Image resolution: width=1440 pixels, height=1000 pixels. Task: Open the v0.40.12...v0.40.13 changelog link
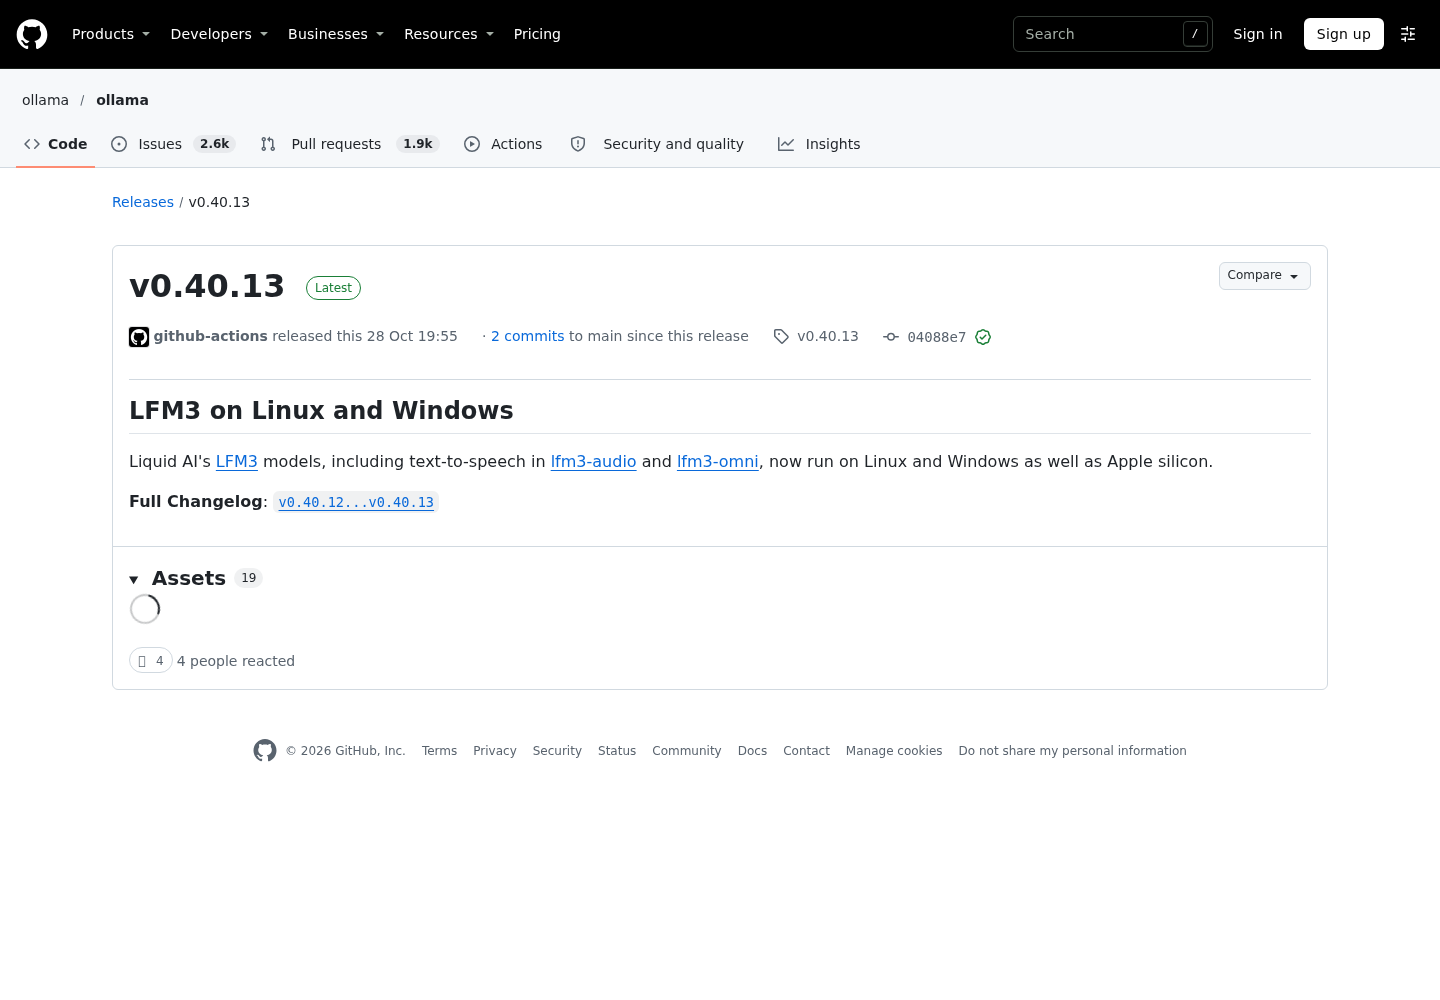pos(356,502)
